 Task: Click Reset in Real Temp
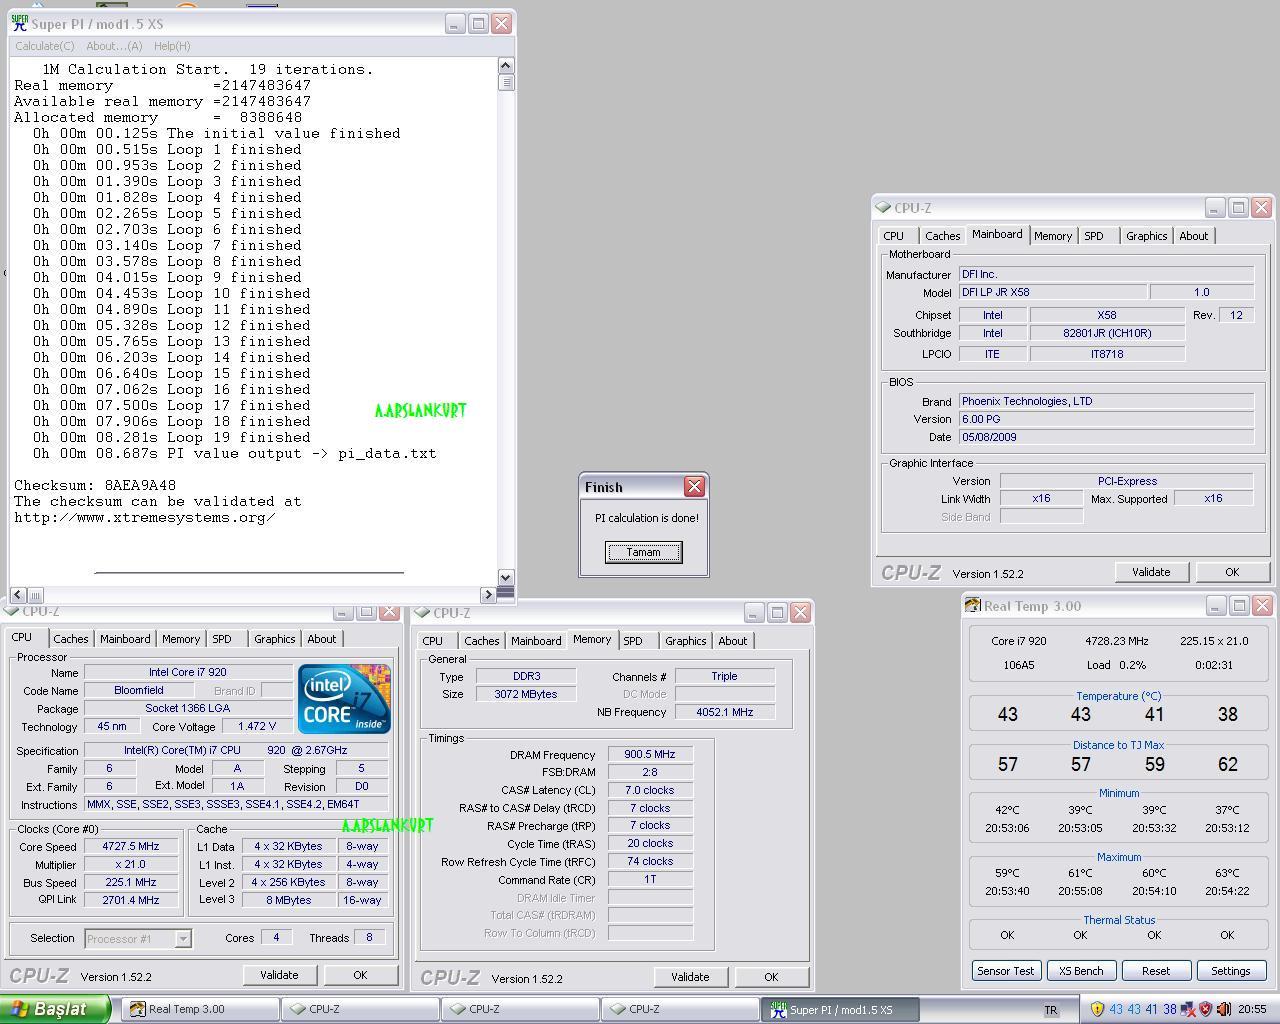(x=1156, y=971)
